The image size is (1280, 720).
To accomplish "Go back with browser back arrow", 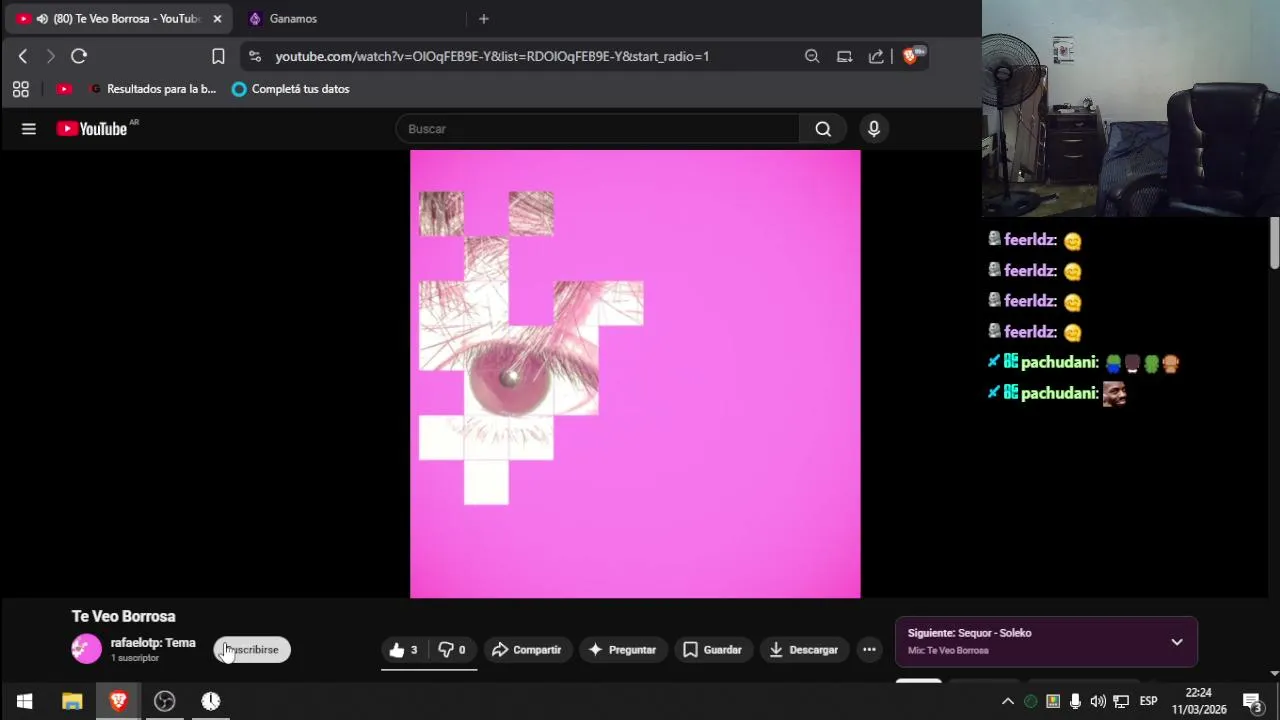I will point(23,57).
